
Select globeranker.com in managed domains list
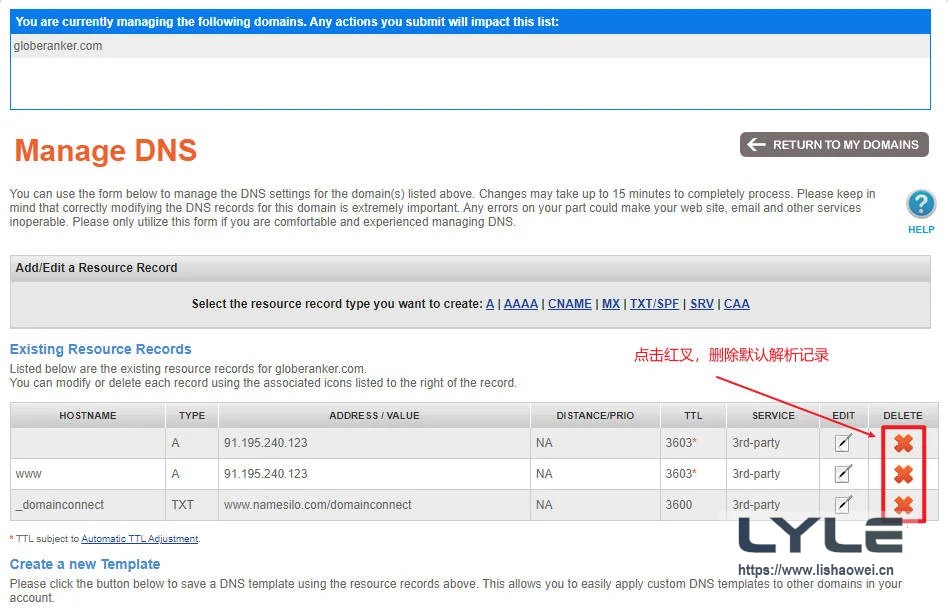coord(58,46)
